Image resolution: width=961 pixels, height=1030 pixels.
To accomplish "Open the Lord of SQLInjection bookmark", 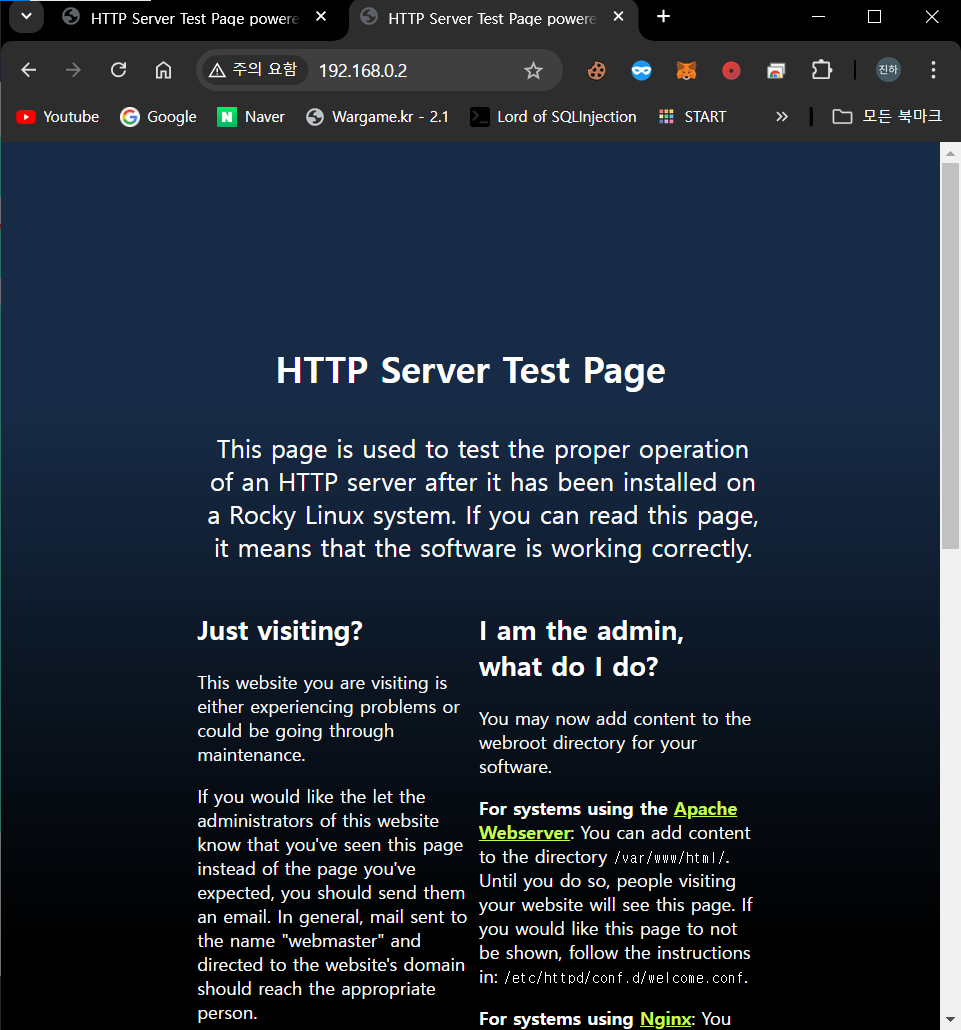I will click(554, 117).
